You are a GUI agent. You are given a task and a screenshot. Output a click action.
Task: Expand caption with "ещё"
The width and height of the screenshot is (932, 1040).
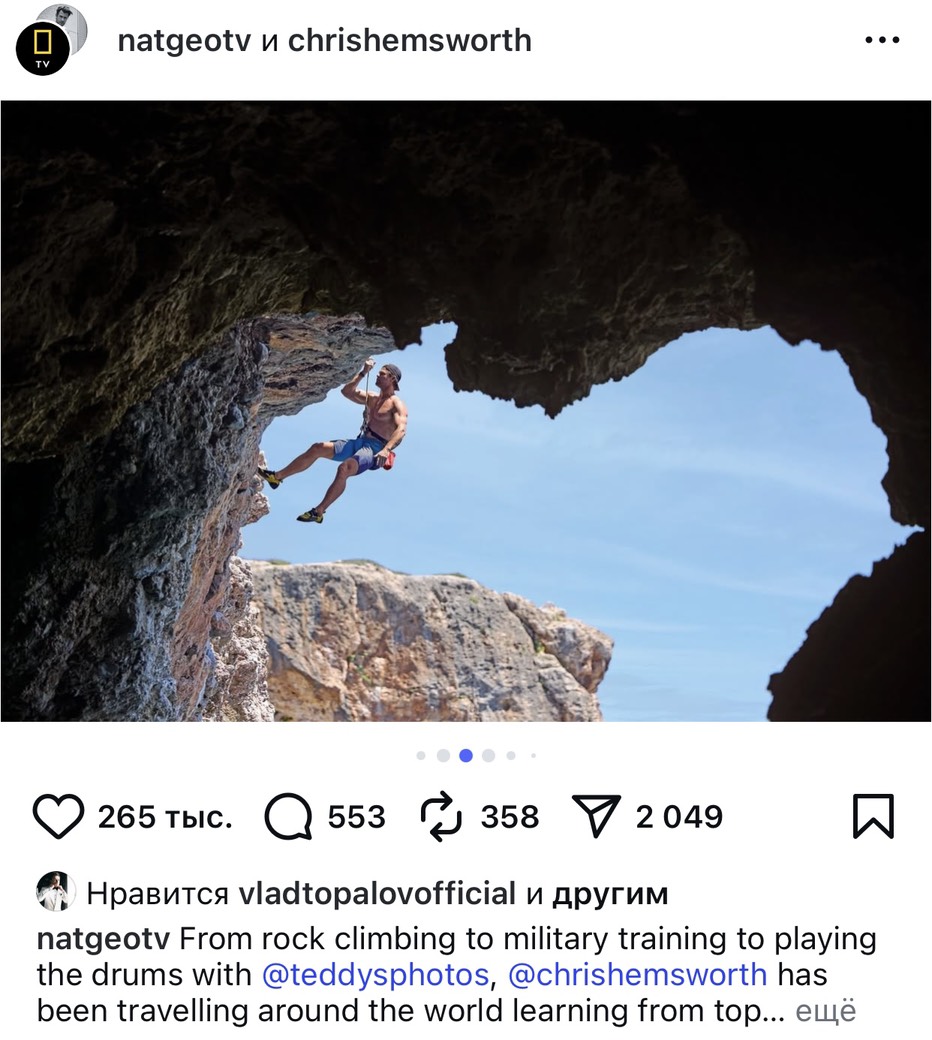click(x=826, y=1011)
